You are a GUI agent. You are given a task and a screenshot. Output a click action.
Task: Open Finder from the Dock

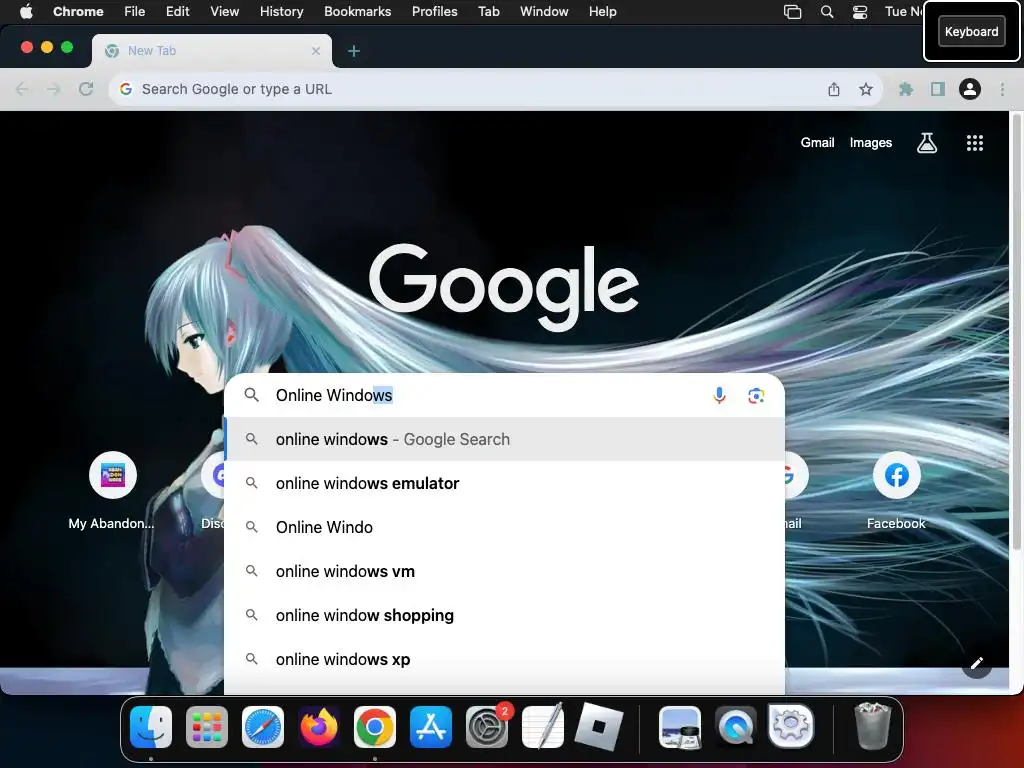click(x=151, y=727)
